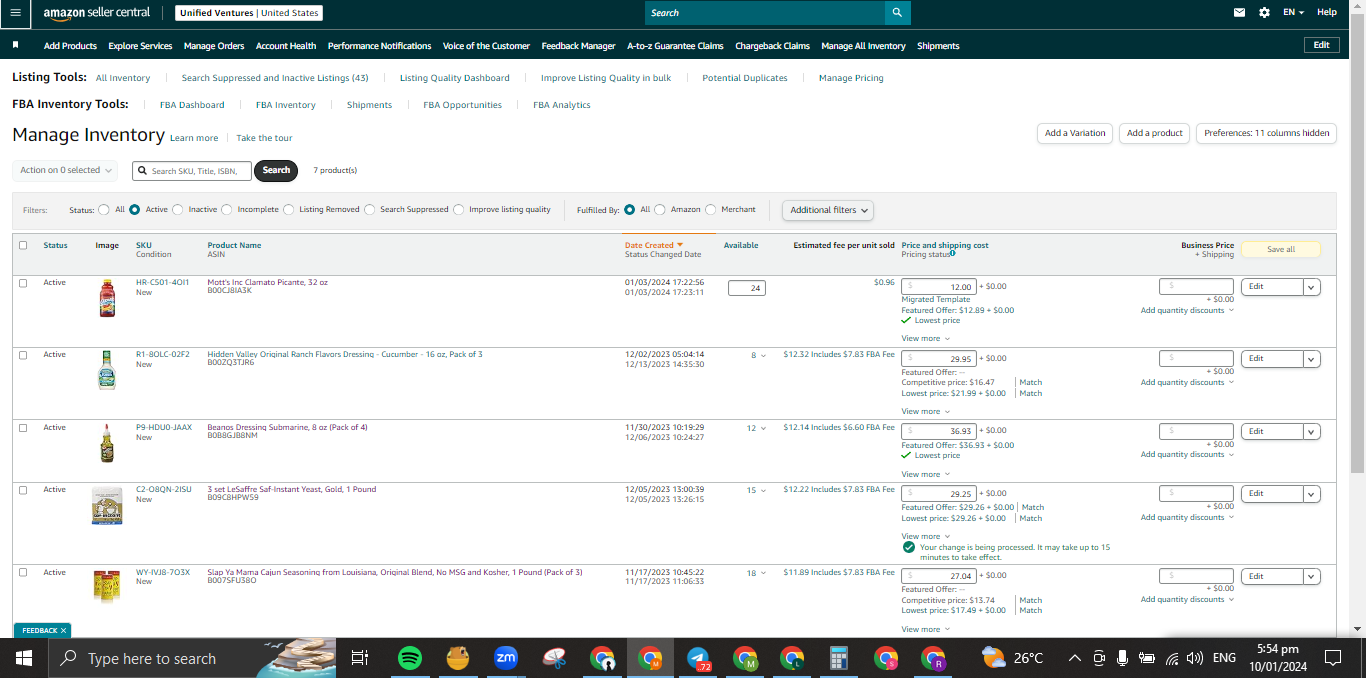Open the Windows Start menu
Viewport: 1366px width, 678px height.
(24, 658)
